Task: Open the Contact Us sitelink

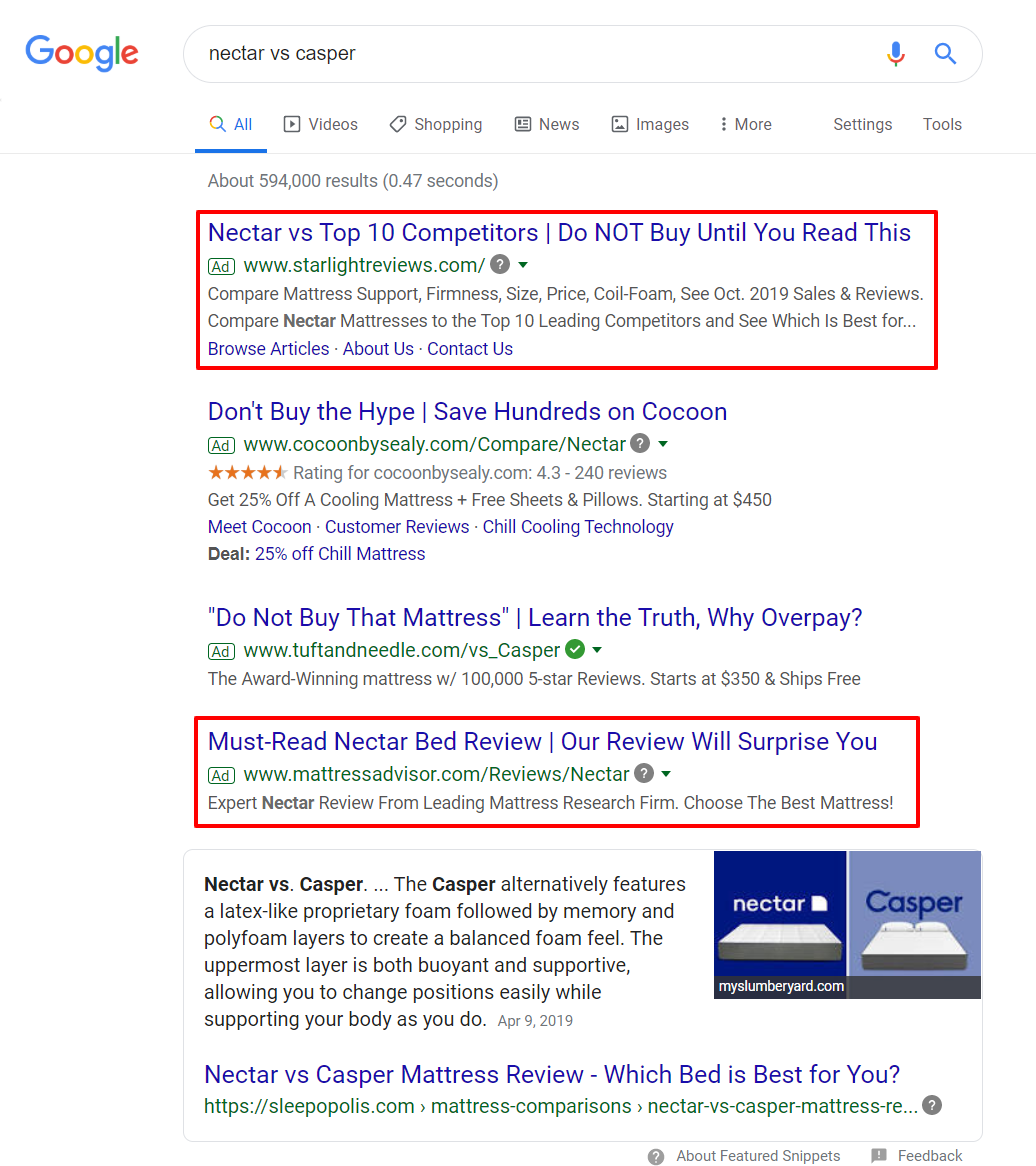Action: click(470, 349)
